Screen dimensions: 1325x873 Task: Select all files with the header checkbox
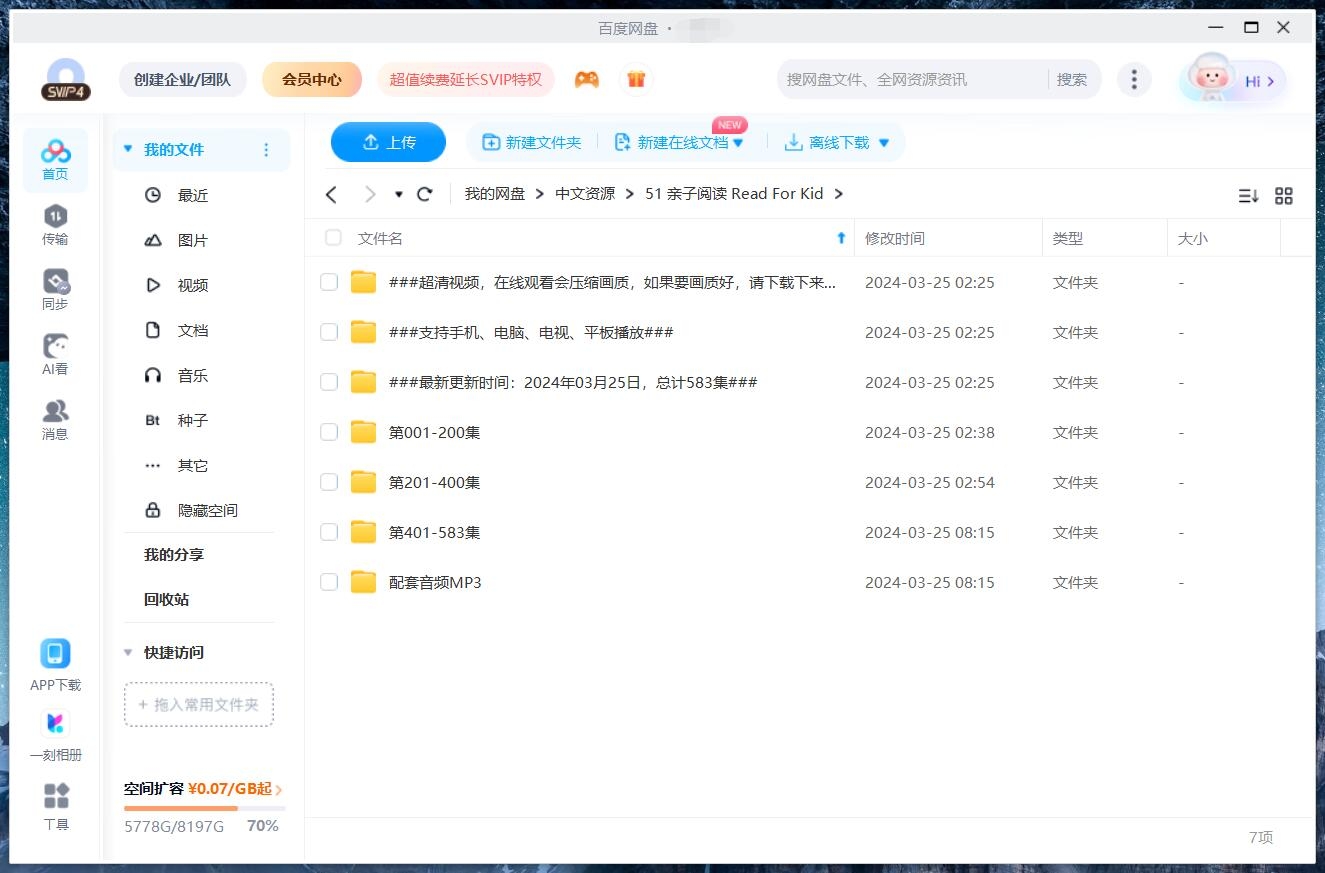tap(332, 238)
